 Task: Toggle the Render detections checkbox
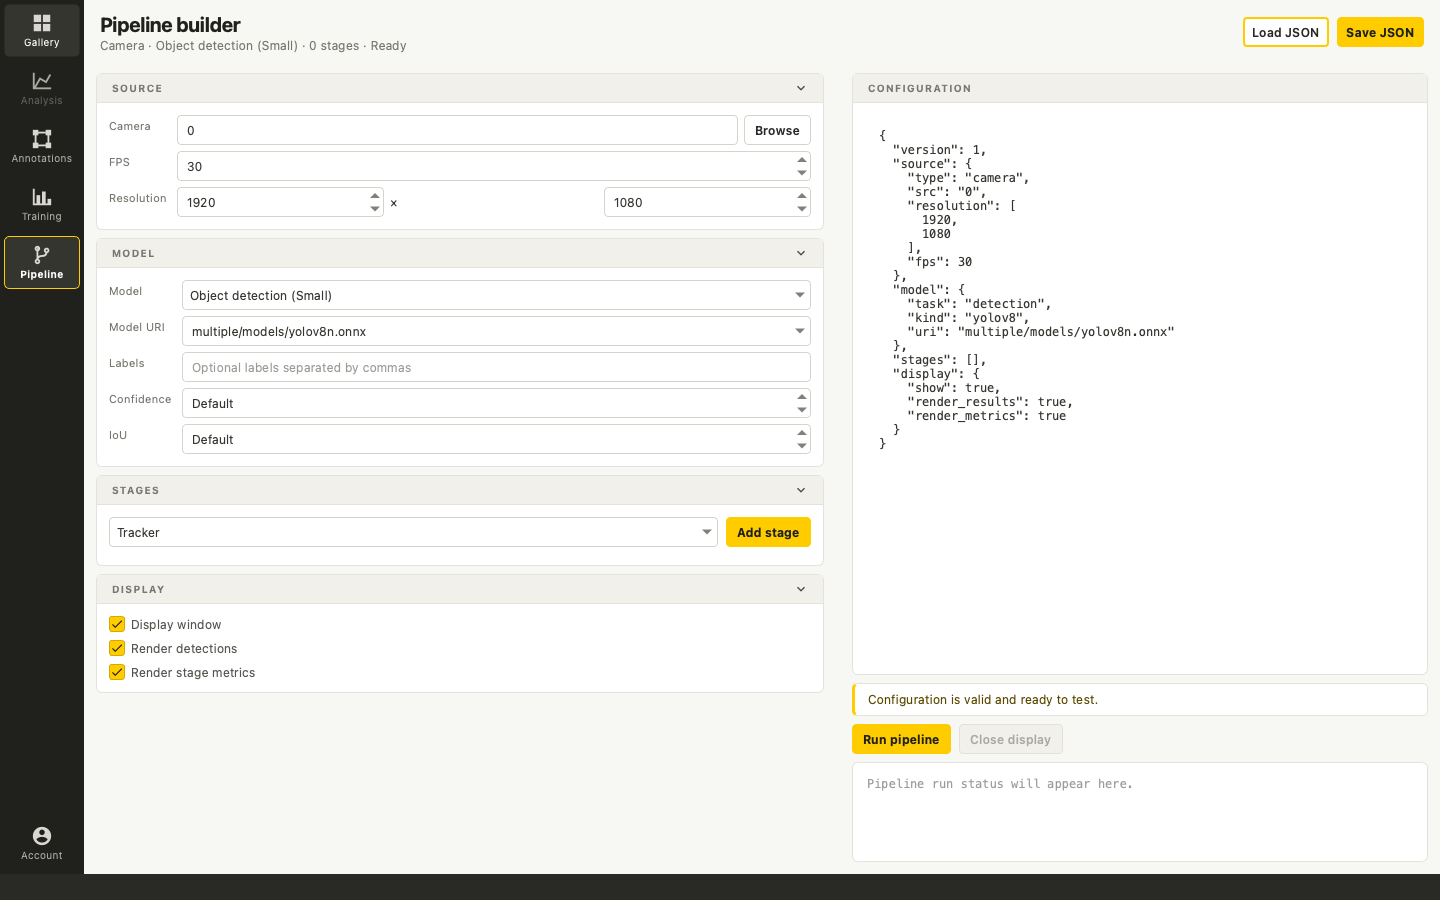click(x=117, y=648)
